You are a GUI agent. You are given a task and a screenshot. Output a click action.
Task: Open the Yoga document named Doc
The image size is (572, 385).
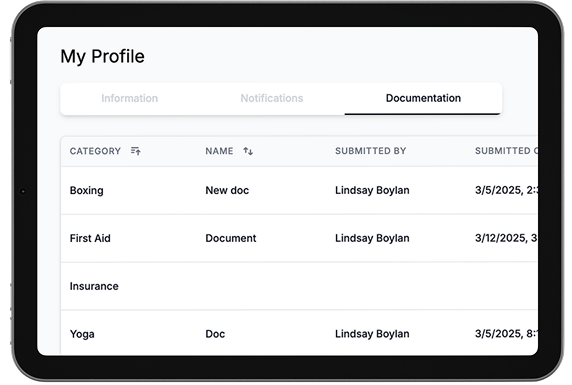pos(215,334)
